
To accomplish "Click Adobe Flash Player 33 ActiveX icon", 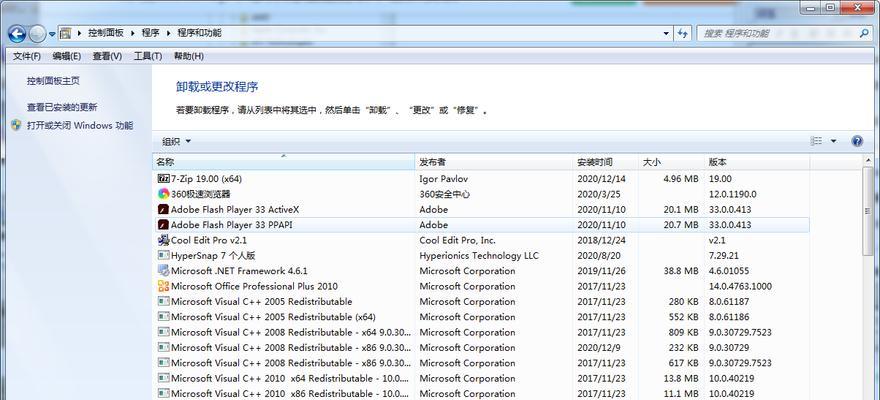I will [x=163, y=210].
